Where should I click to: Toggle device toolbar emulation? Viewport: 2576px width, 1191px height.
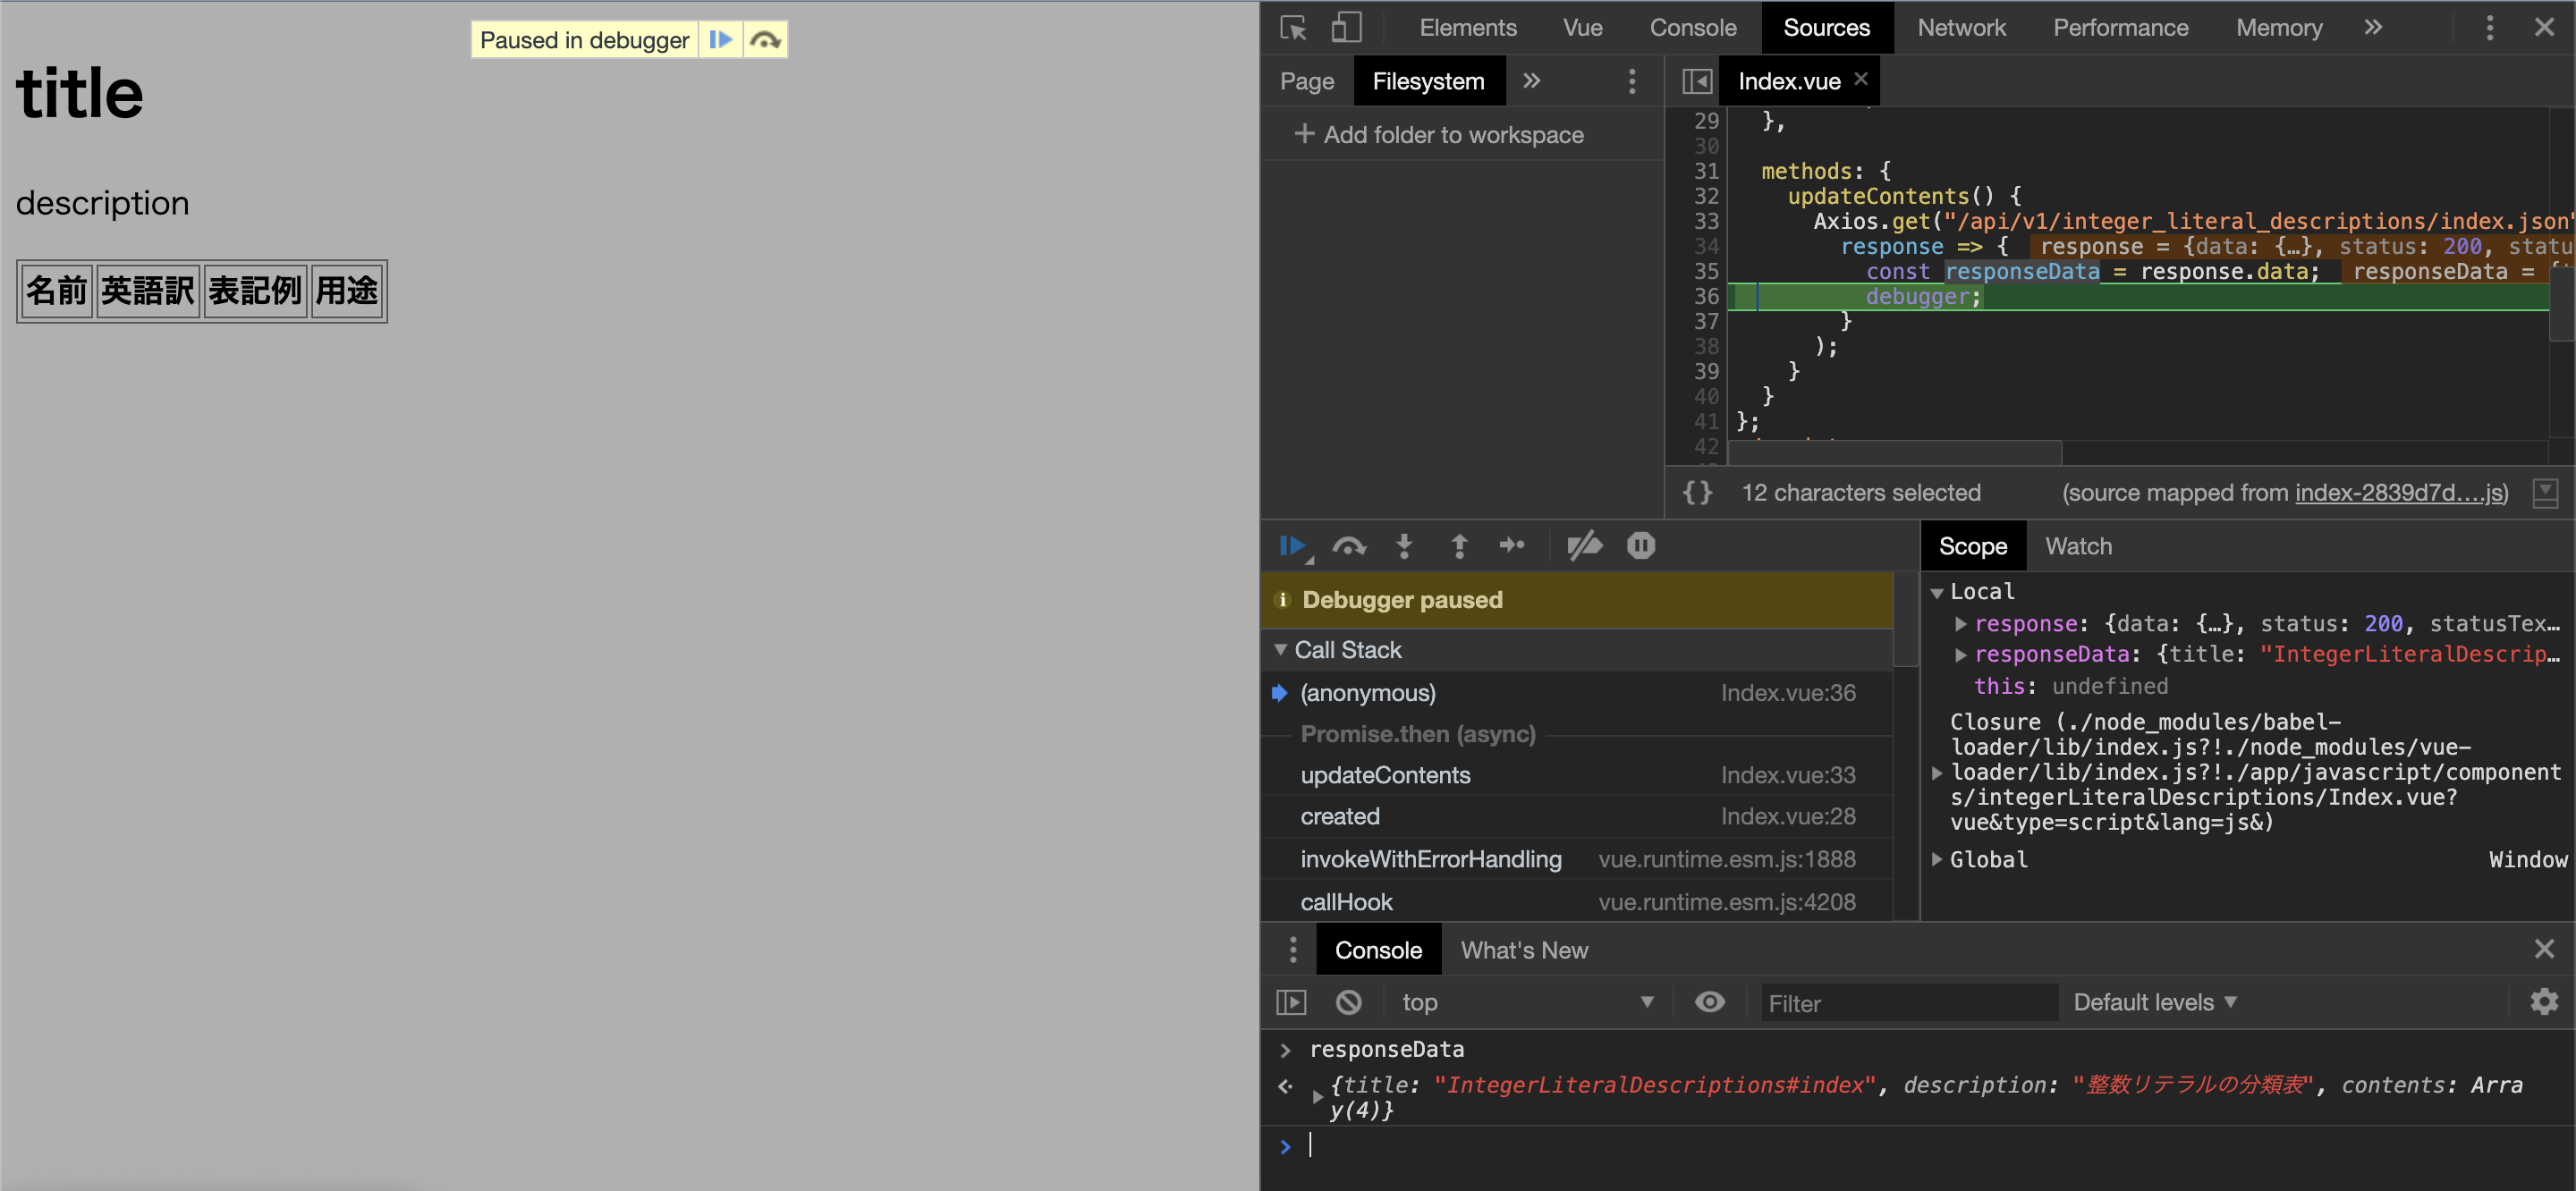(x=1346, y=28)
